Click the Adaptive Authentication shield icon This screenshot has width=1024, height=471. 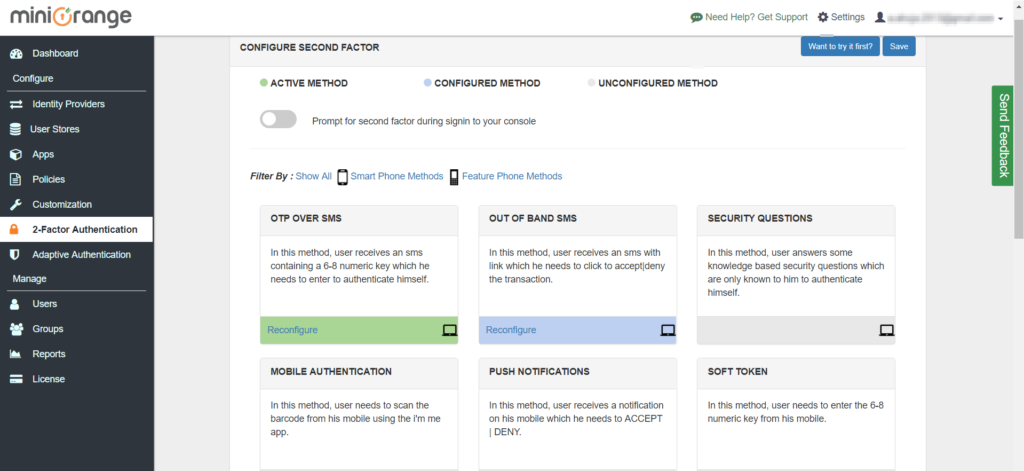pos(16,255)
